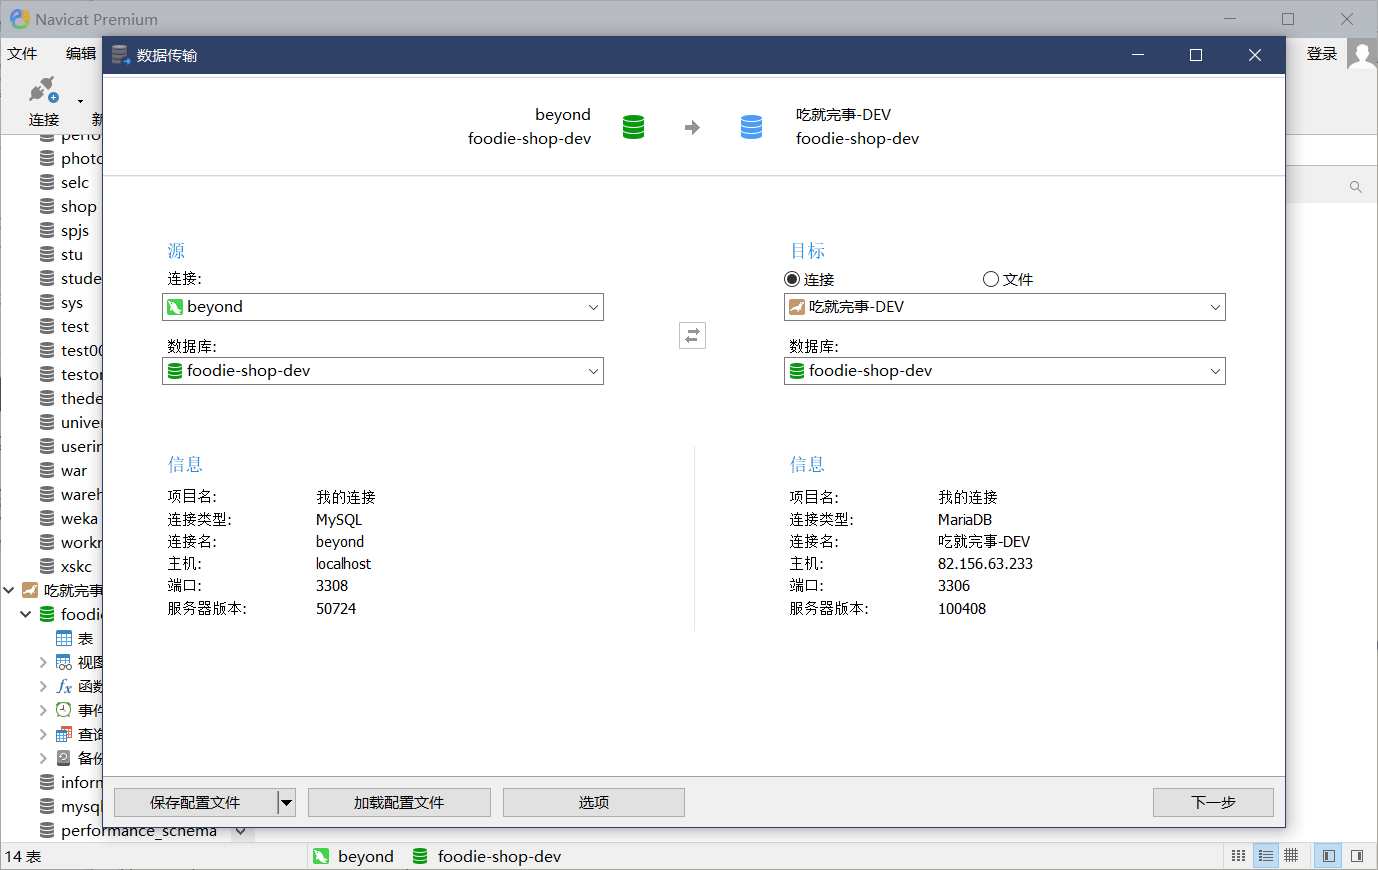Maximize the data transfer dialog
Image resolution: width=1378 pixels, height=870 pixels.
[1195, 55]
